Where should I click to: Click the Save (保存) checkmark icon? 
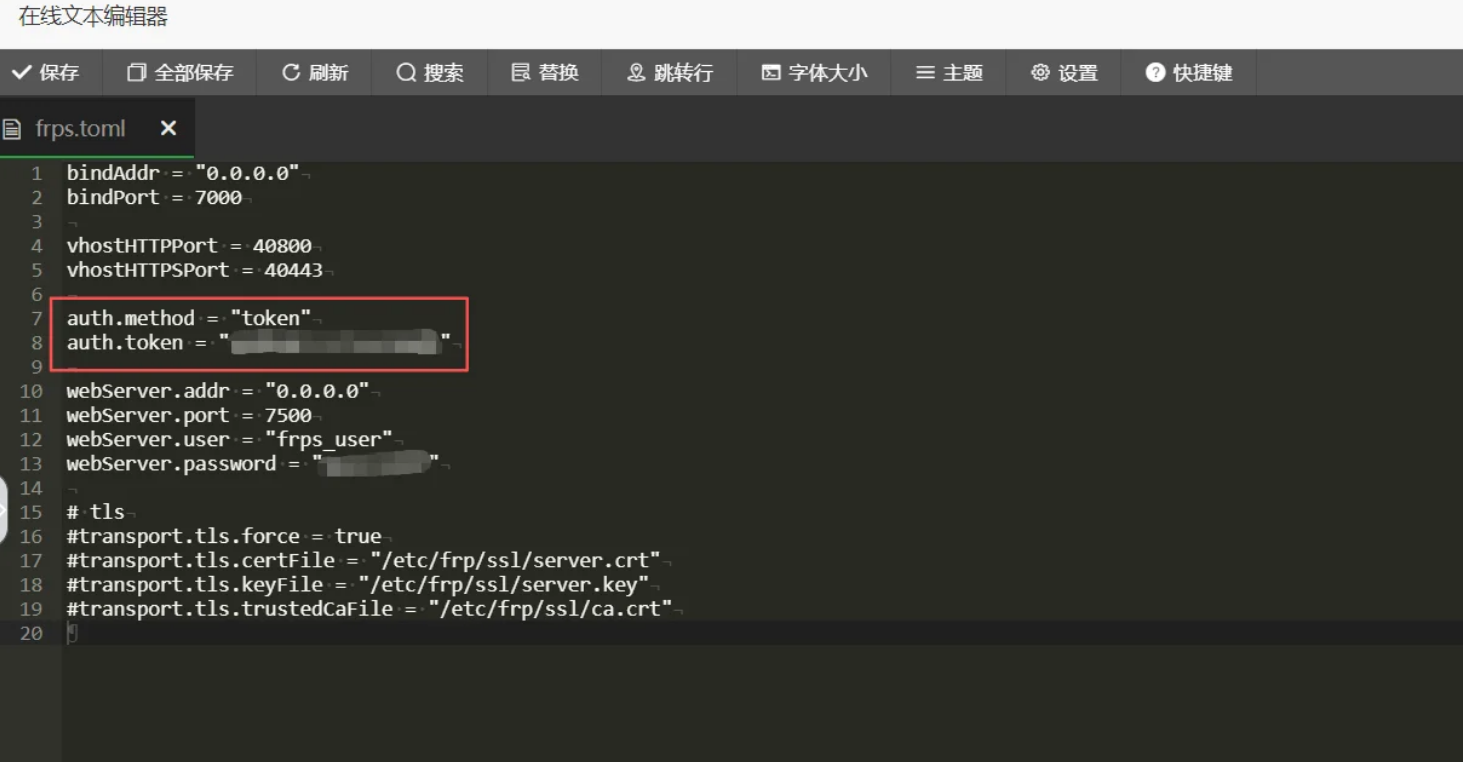coord(20,73)
